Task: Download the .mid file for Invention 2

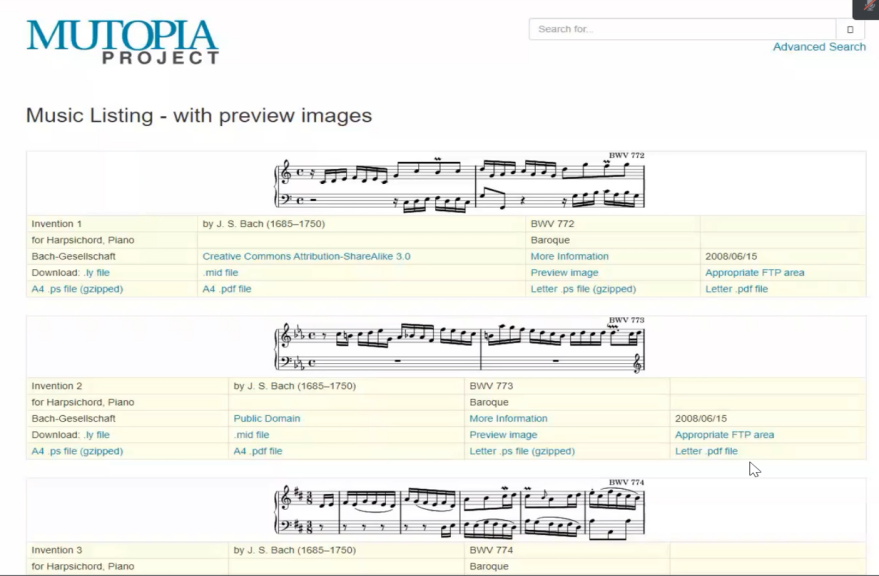Action: point(251,435)
